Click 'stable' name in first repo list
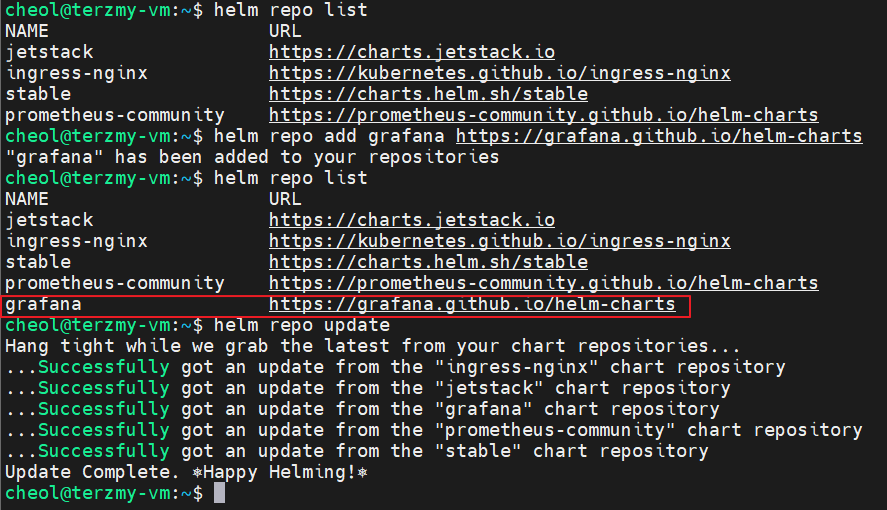Image resolution: width=887 pixels, height=510 pixels. pyautogui.click(x=38, y=94)
